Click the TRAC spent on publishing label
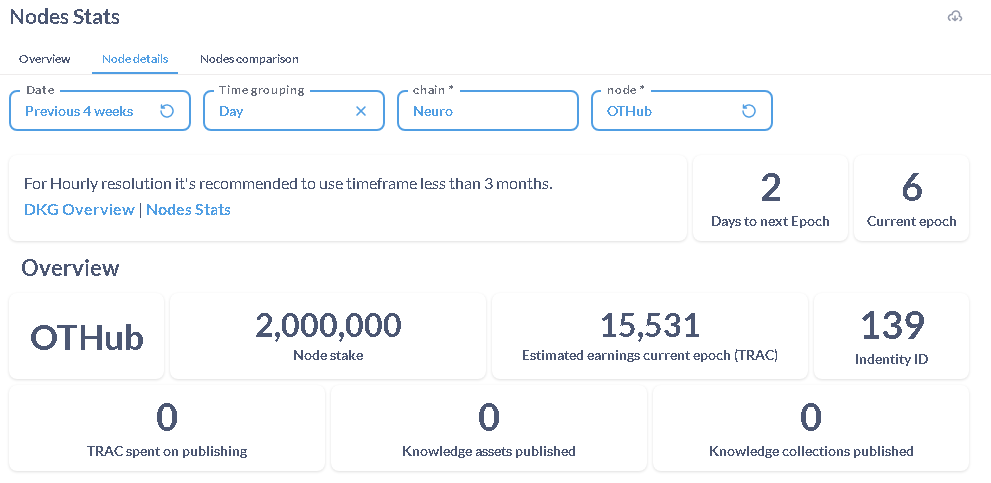Screen dimensions: 991x483 pos(167,451)
